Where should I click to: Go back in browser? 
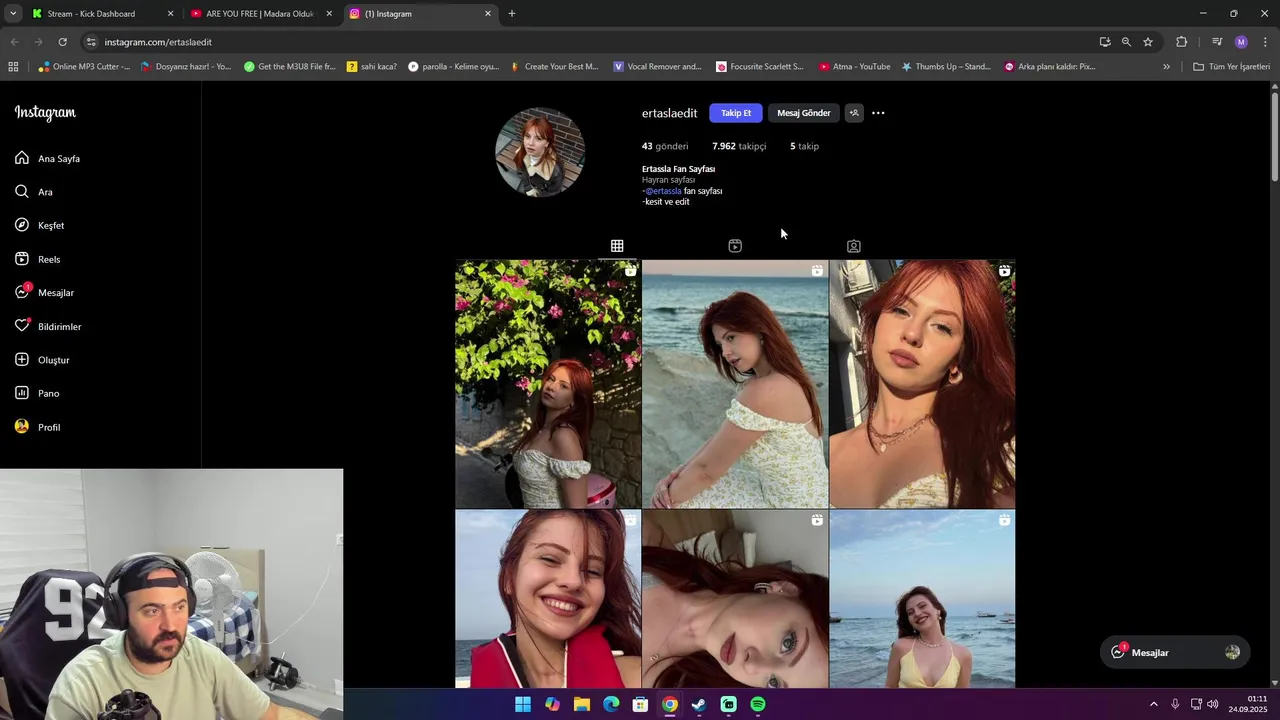(x=14, y=42)
